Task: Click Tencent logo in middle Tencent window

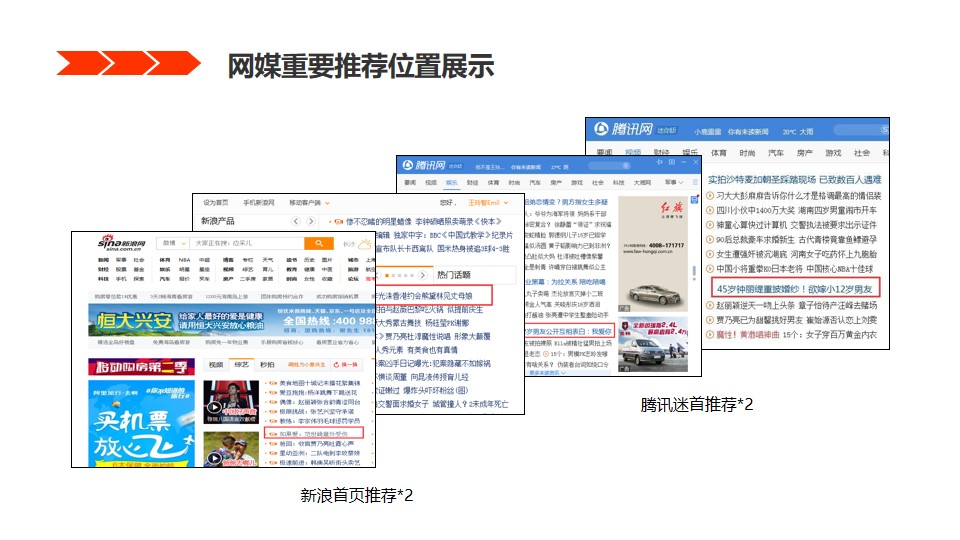Action: click(424, 165)
